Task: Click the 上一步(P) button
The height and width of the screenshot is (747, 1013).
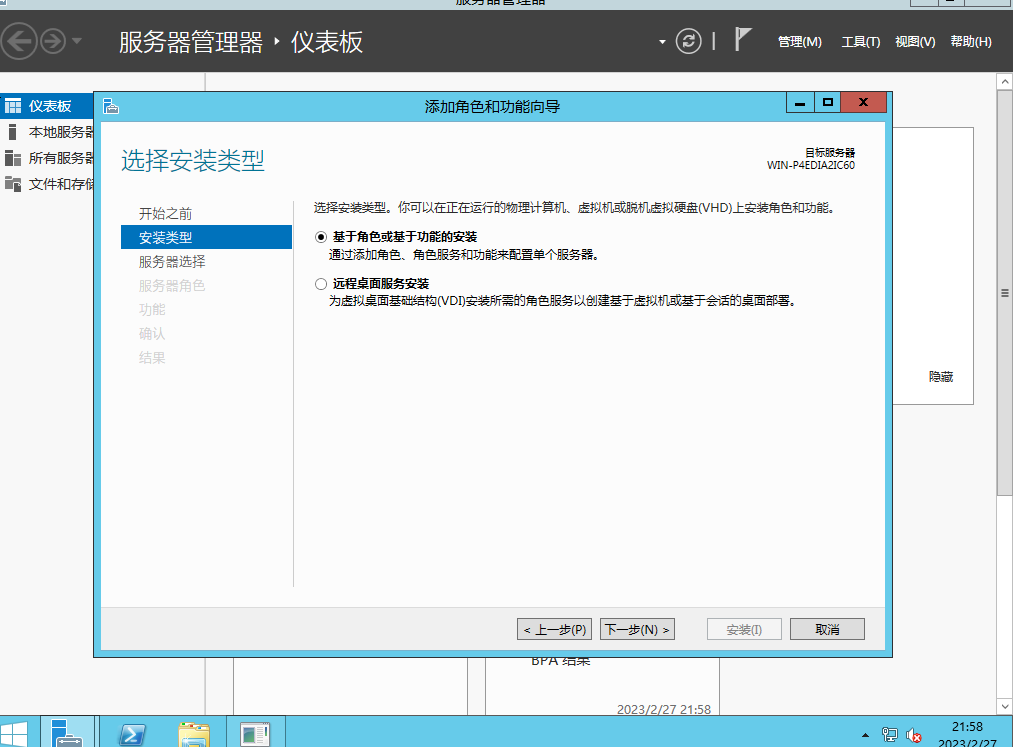Action: 554,629
